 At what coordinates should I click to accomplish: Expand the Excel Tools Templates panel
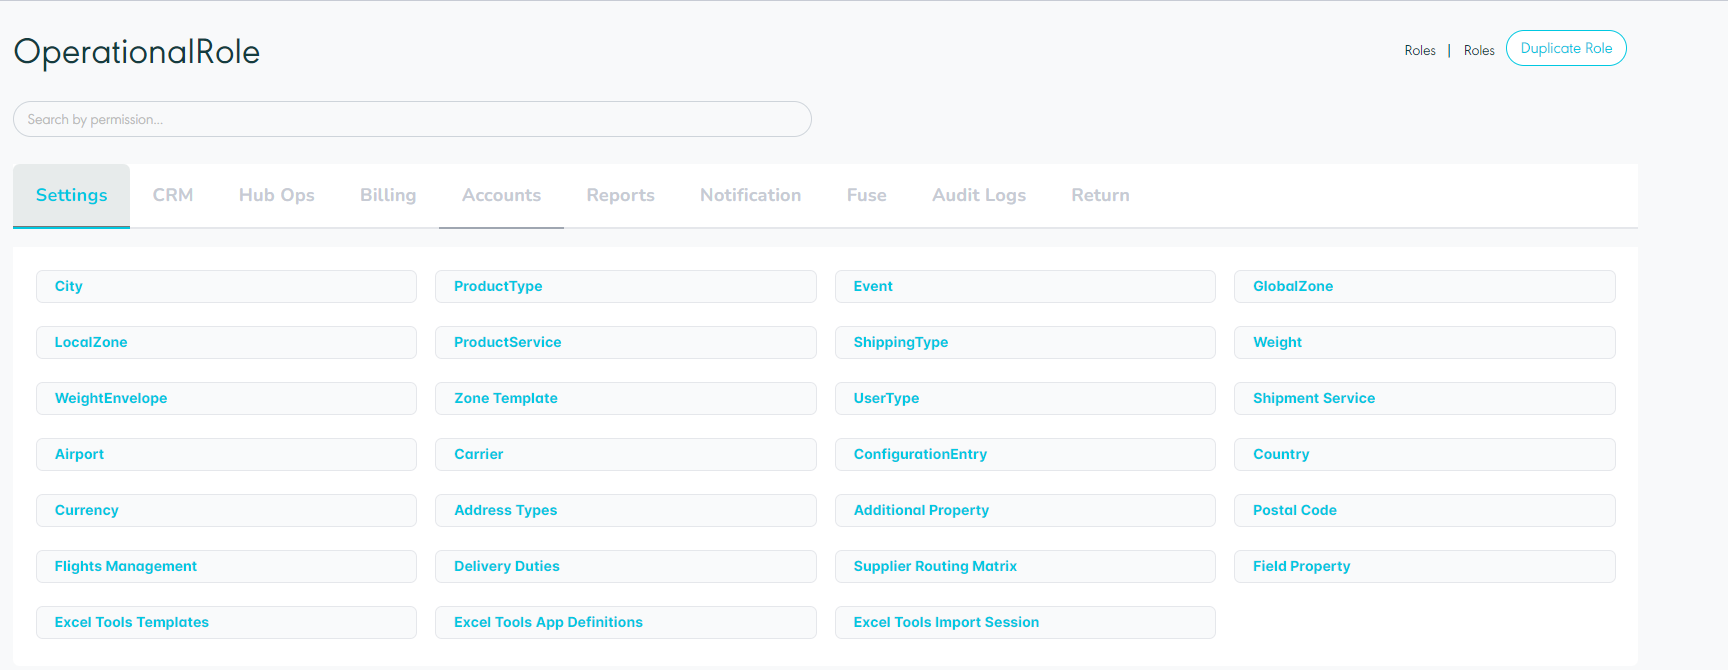tap(226, 622)
